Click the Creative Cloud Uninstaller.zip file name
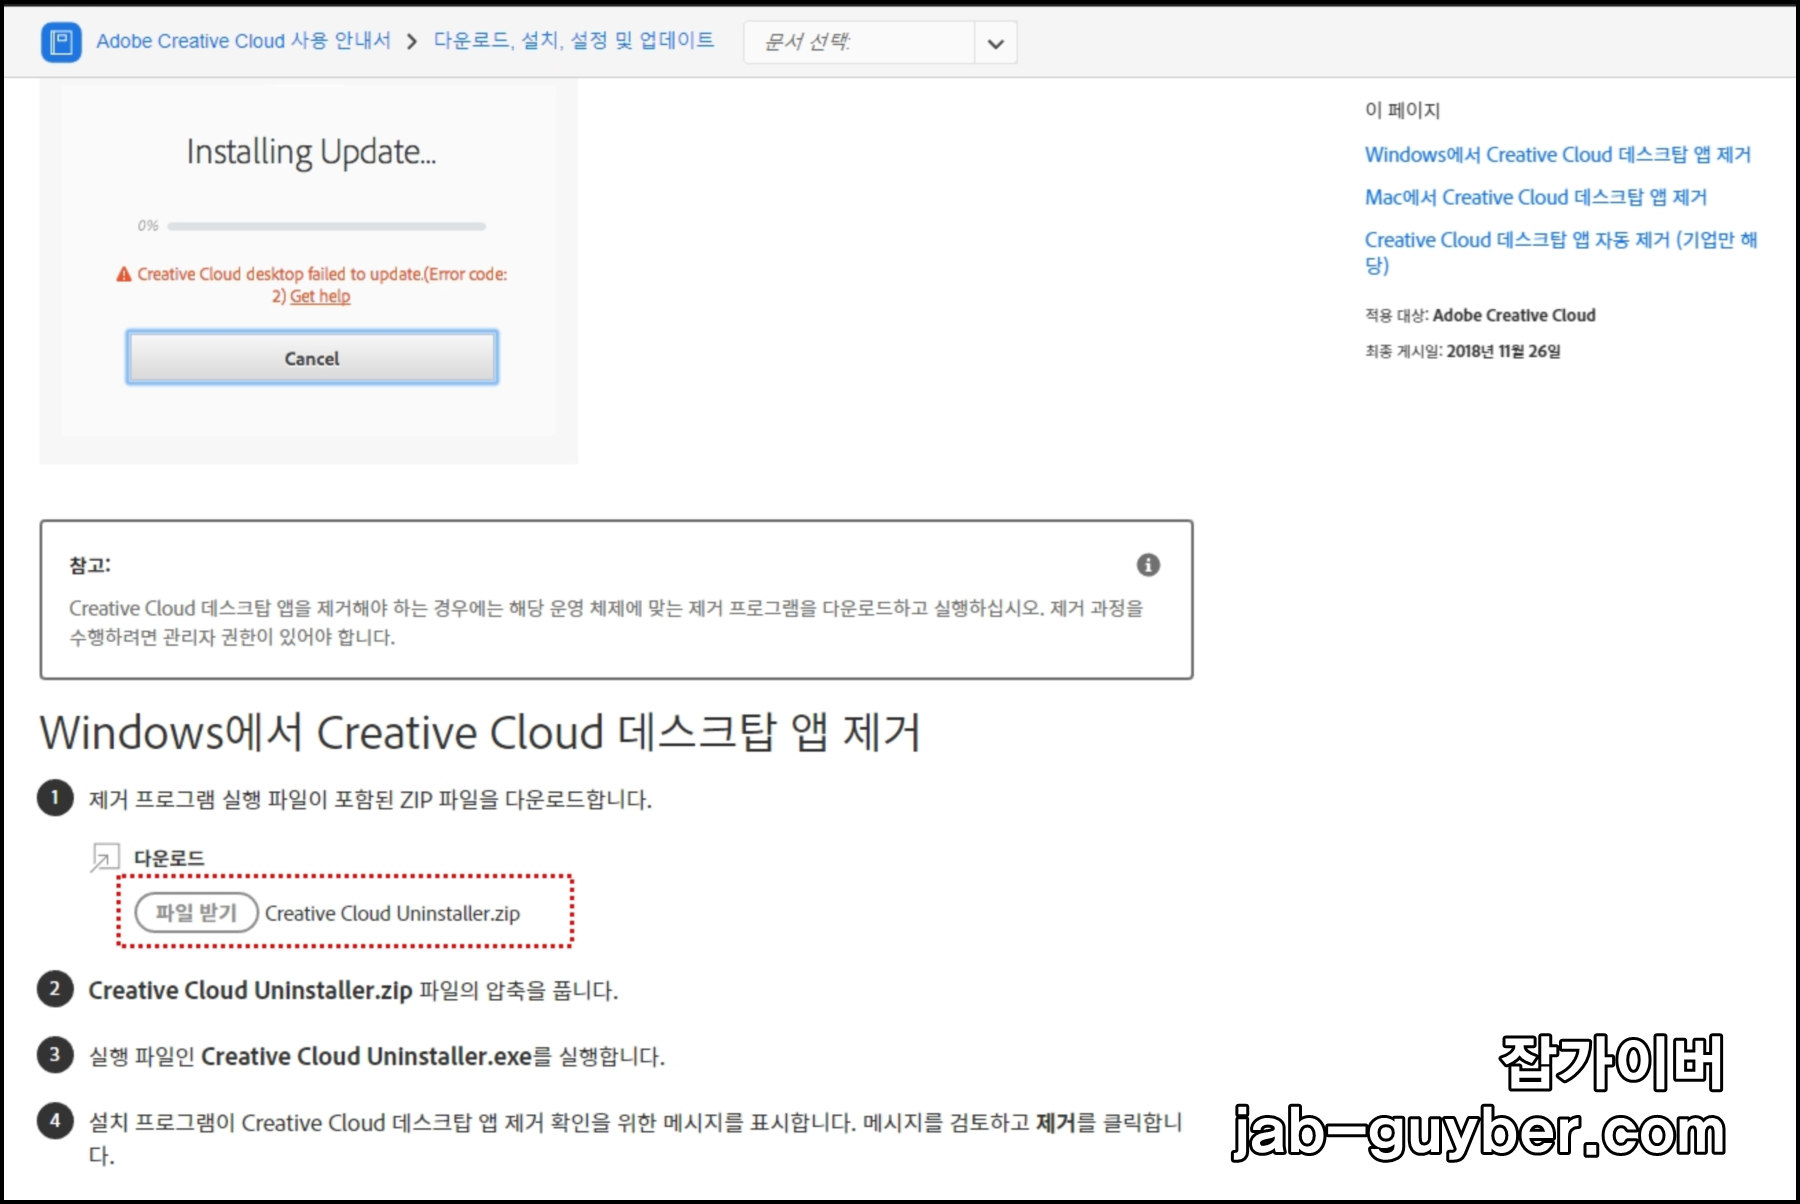Screen dimensions: 1800x1204 392,913
